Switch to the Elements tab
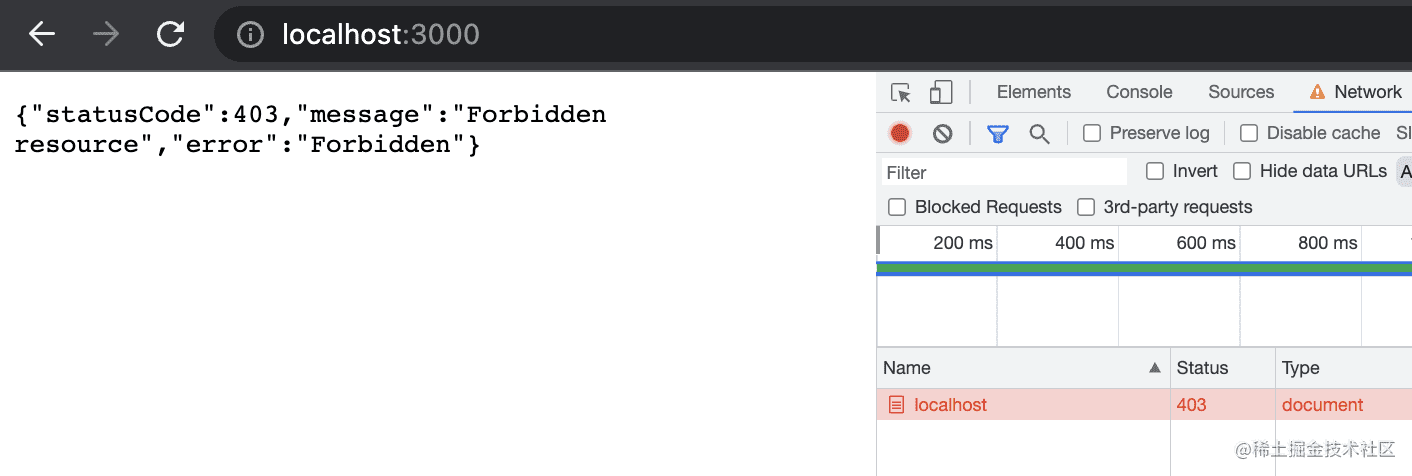Image resolution: width=1412 pixels, height=476 pixels. 1033,92
